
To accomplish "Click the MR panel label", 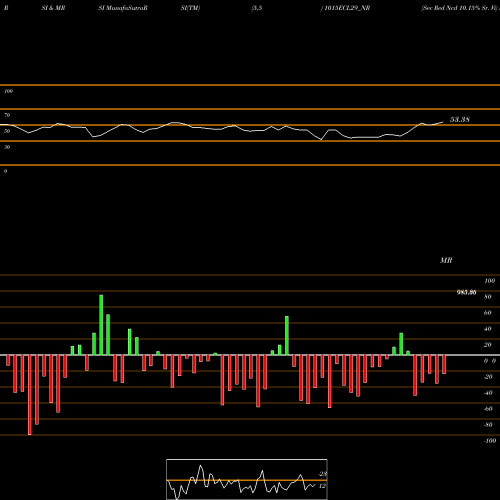I will coord(446,260).
